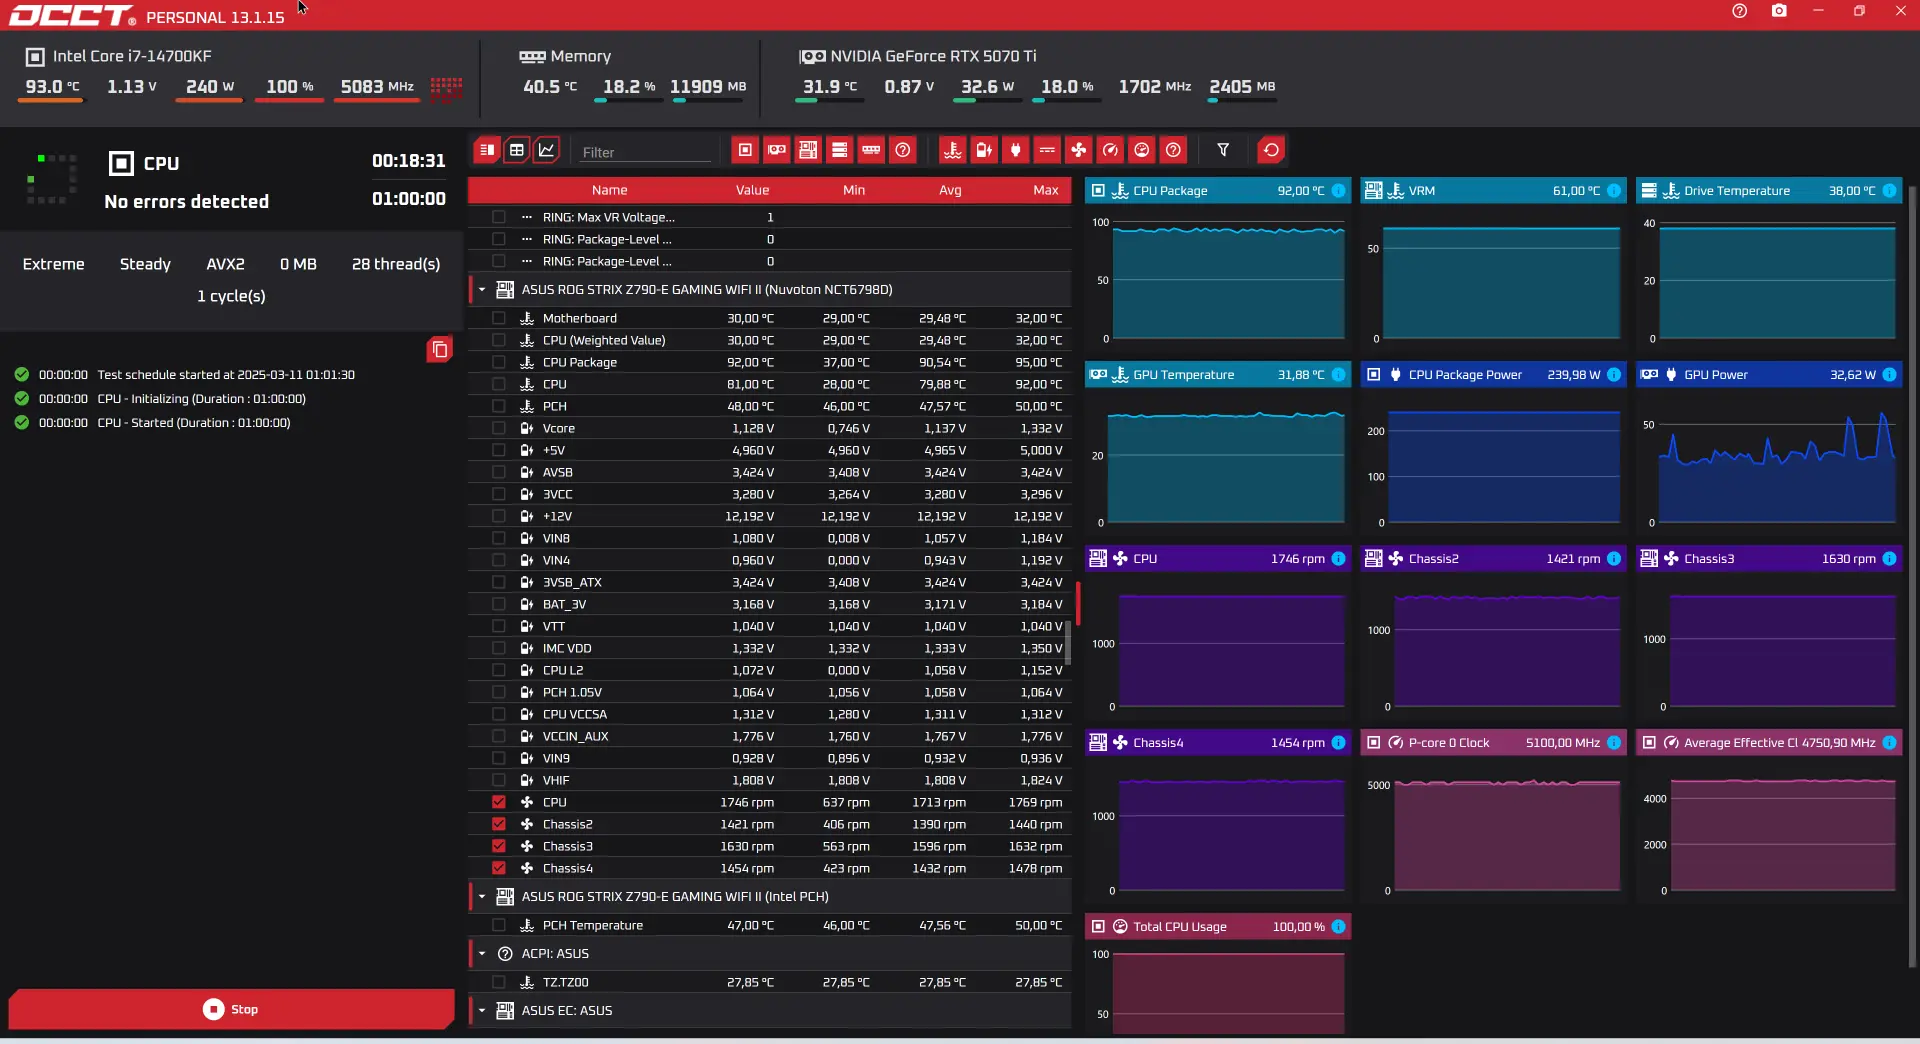
Task: Toggle the storage drive filter icon
Action: point(840,150)
